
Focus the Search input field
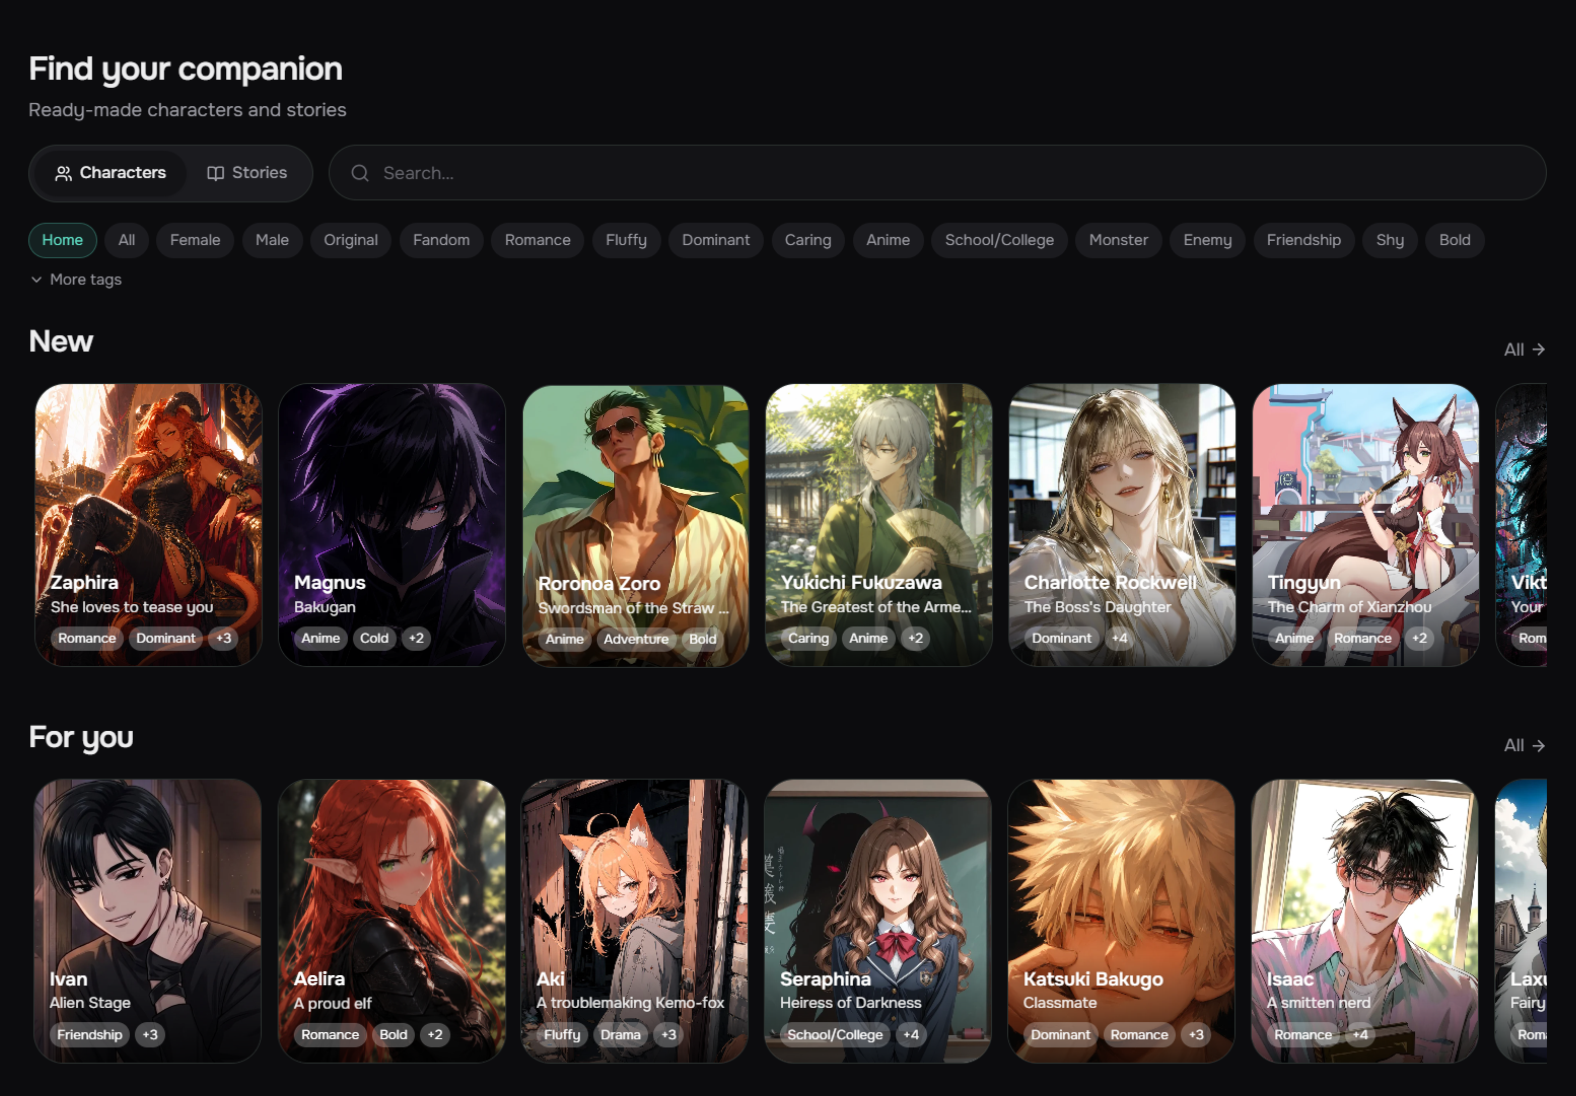(937, 173)
